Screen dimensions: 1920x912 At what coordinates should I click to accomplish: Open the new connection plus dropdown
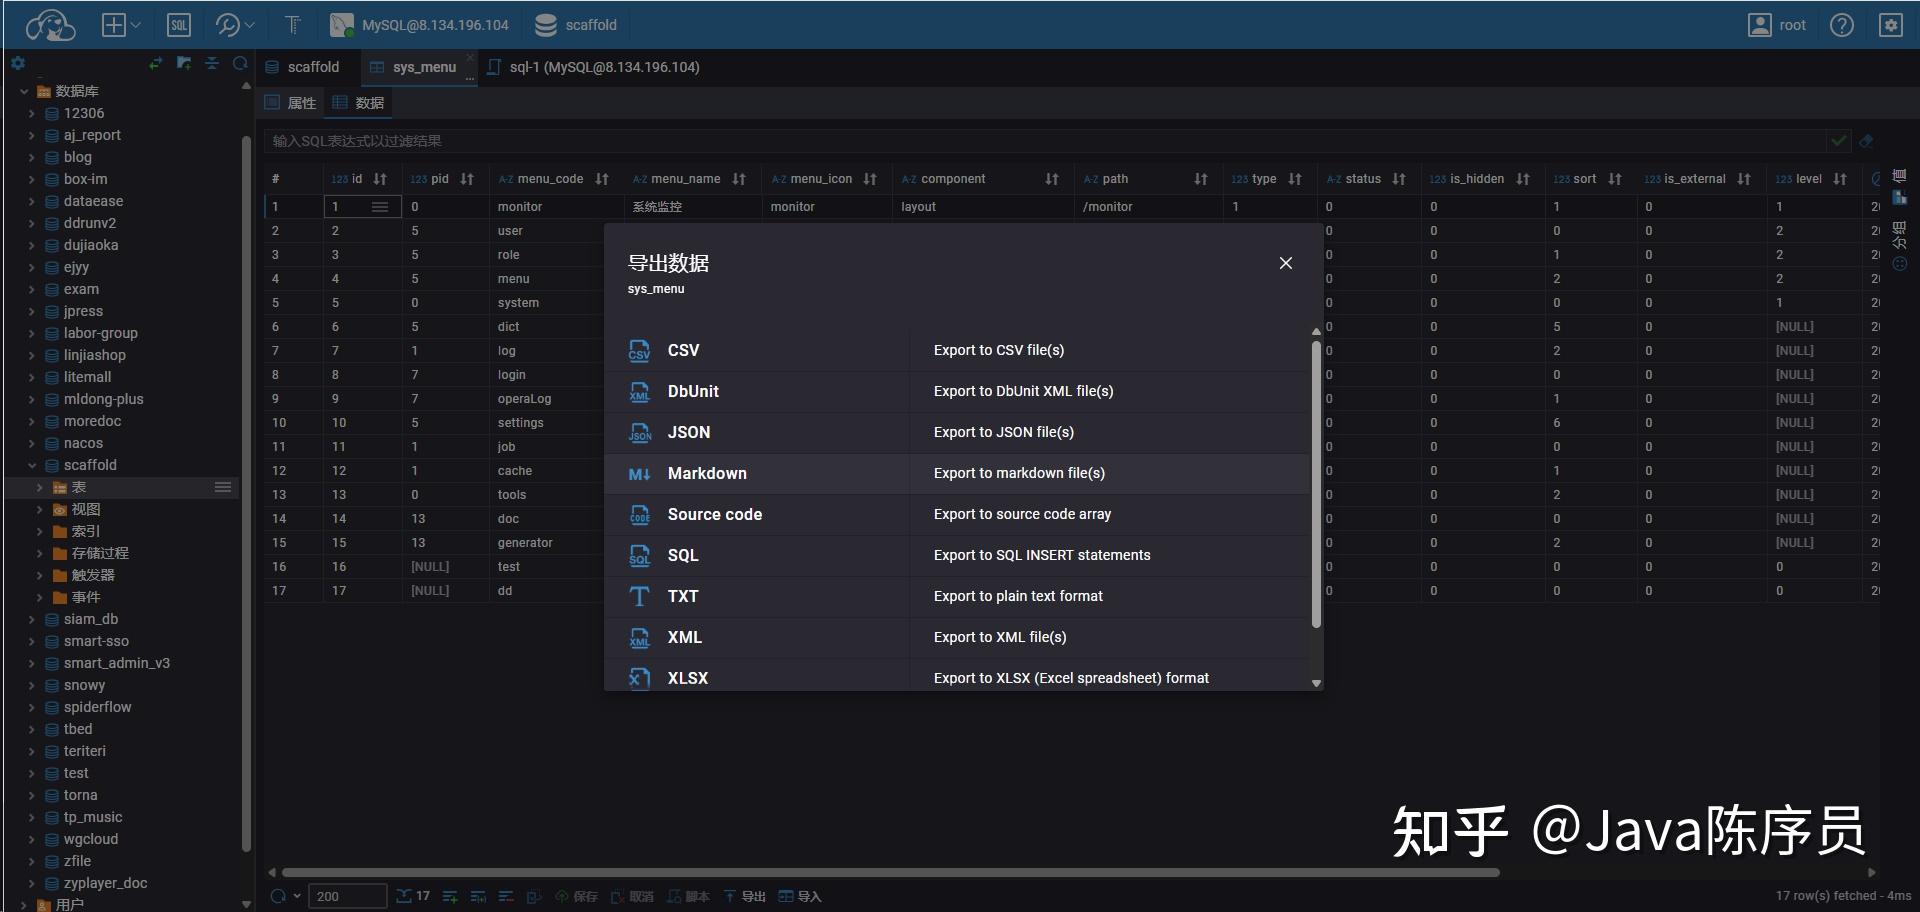click(122, 25)
